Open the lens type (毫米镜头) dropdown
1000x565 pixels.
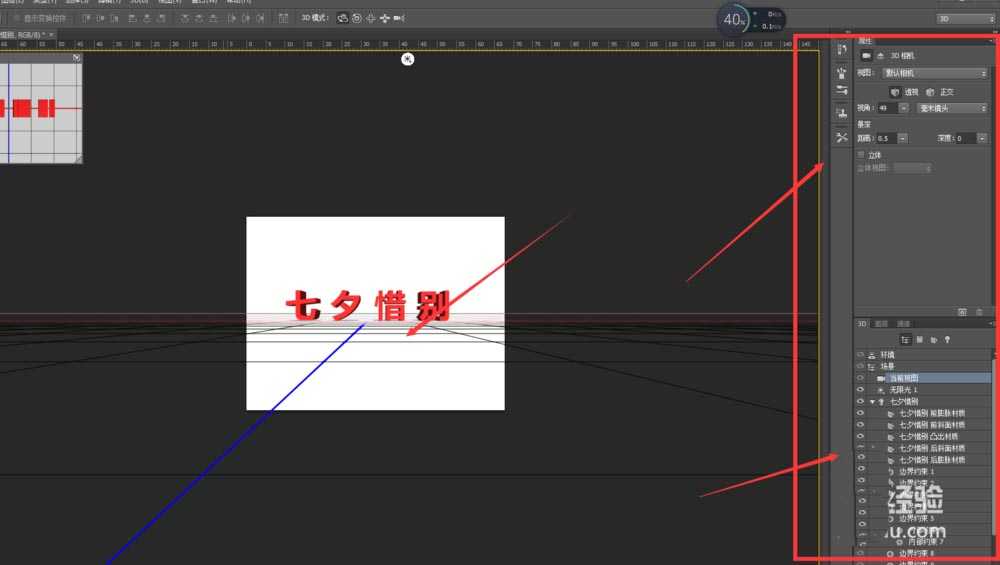click(x=952, y=108)
